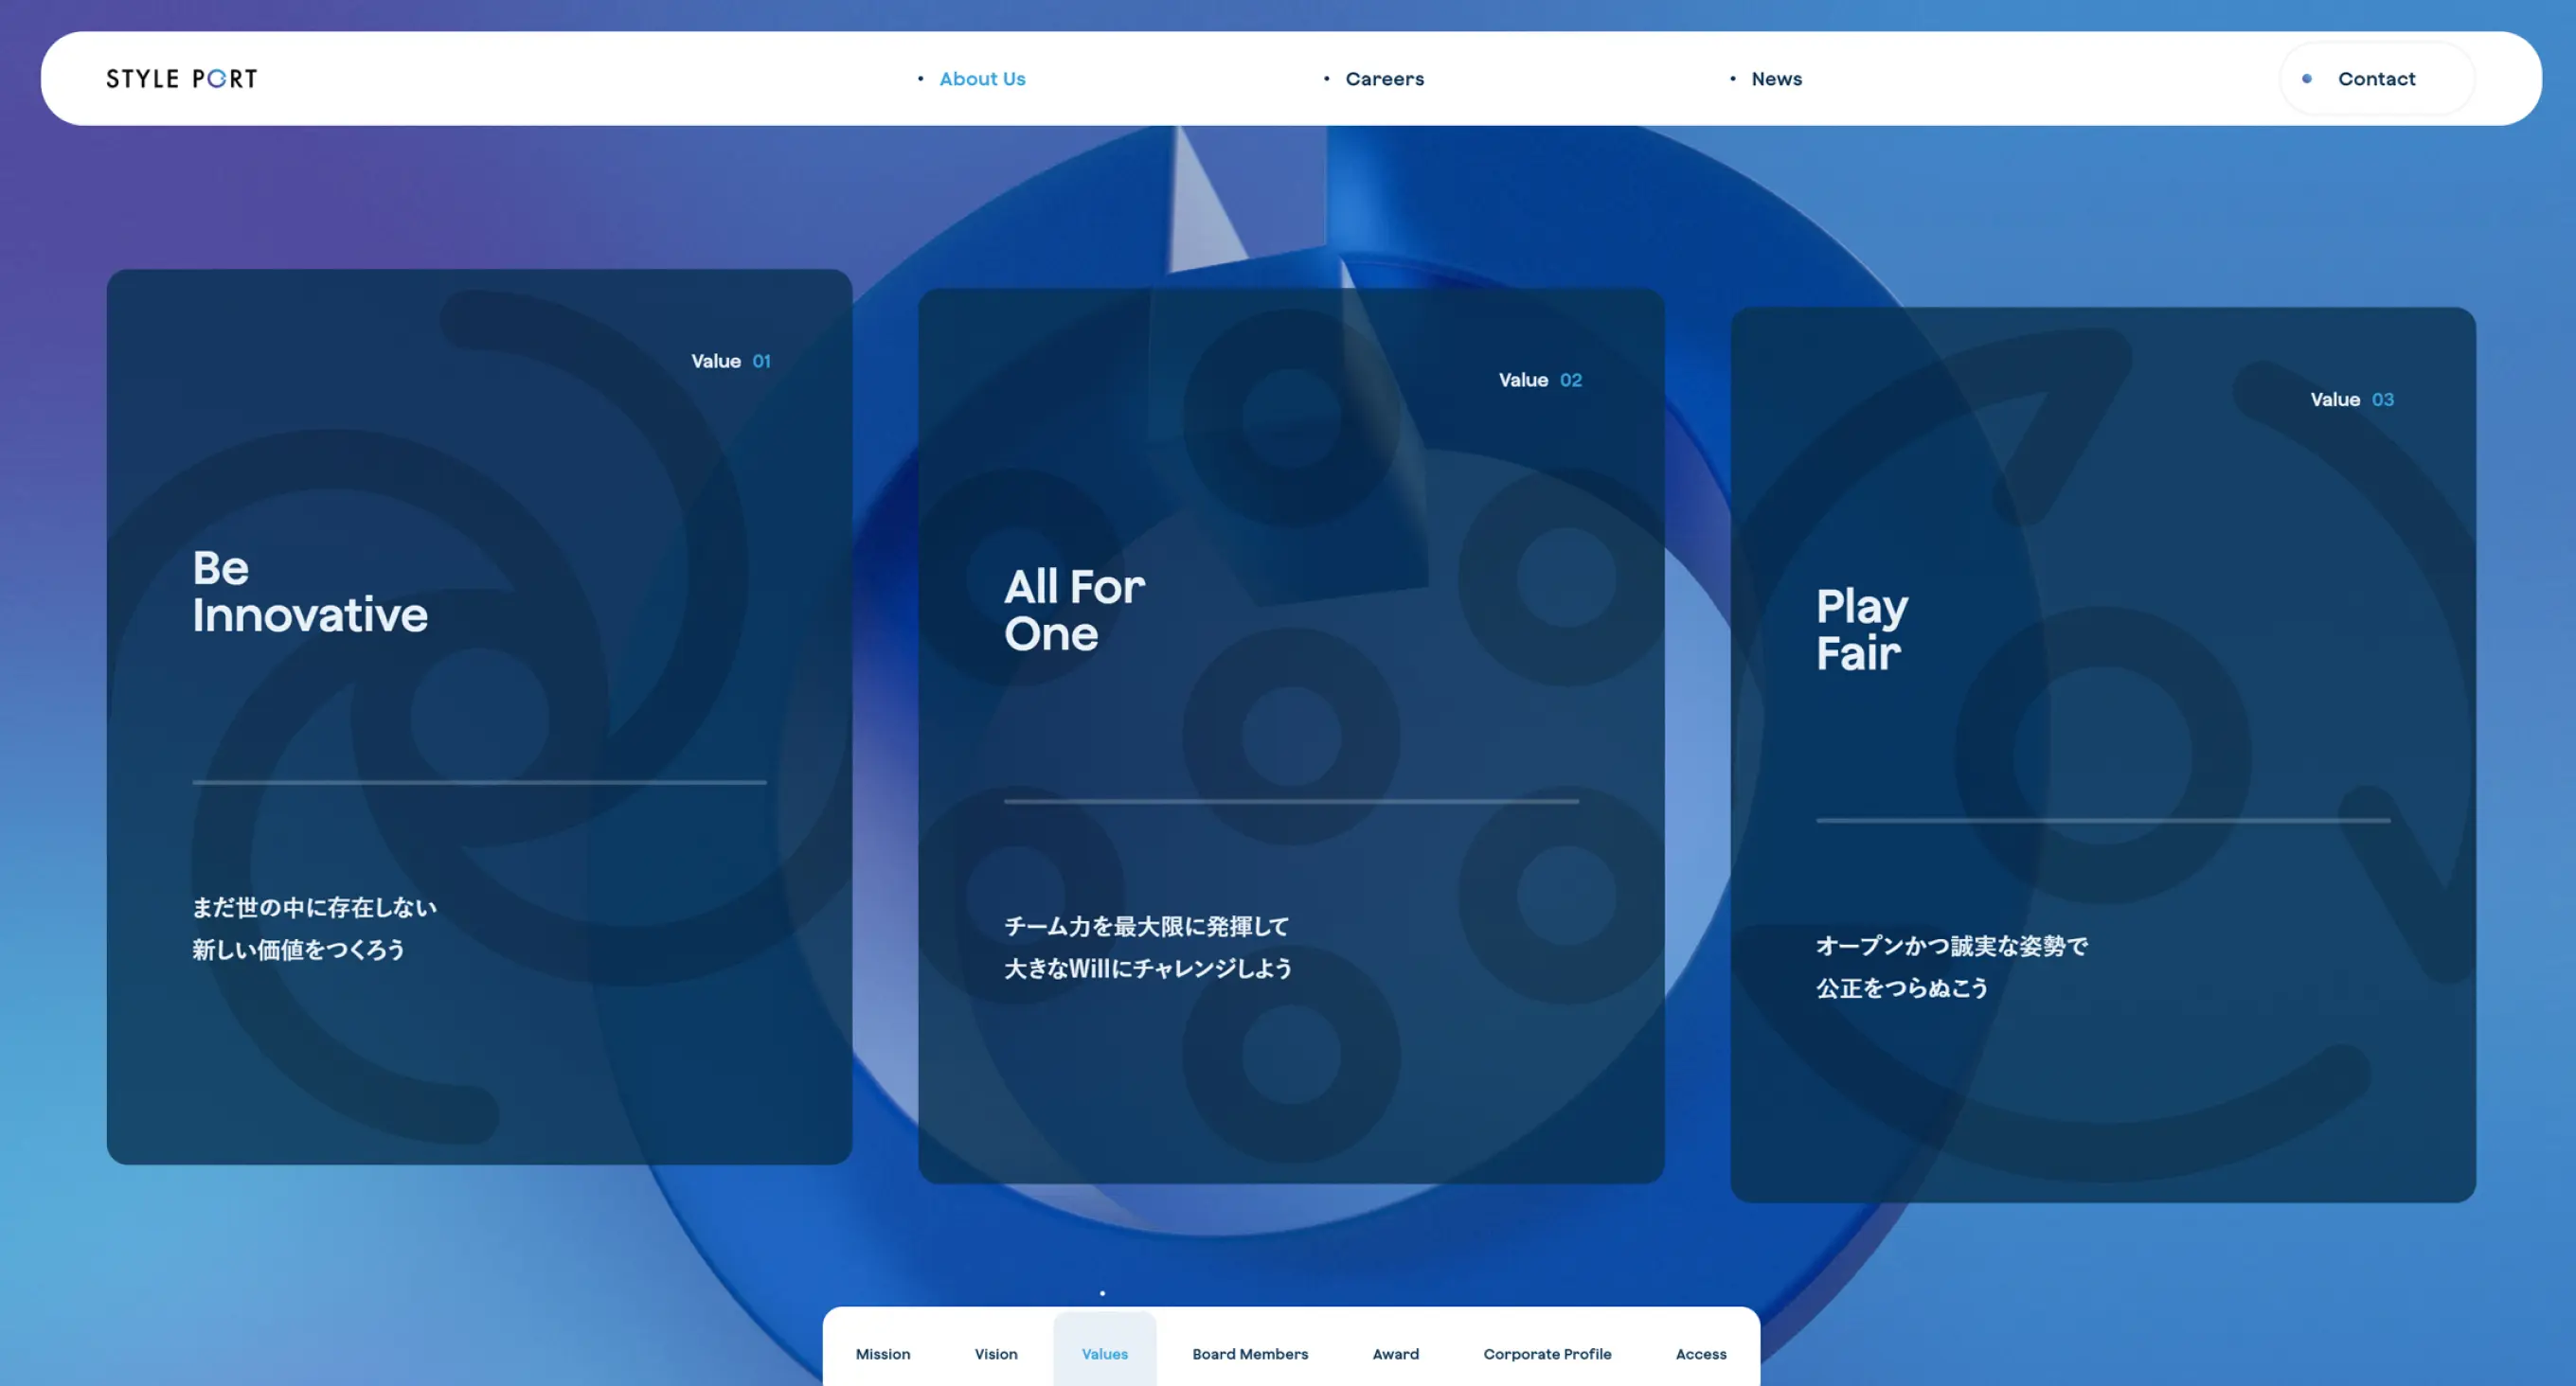2576x1386 pixels.
Task: Jump to the Mission section tab
Action: point(882,1353)
